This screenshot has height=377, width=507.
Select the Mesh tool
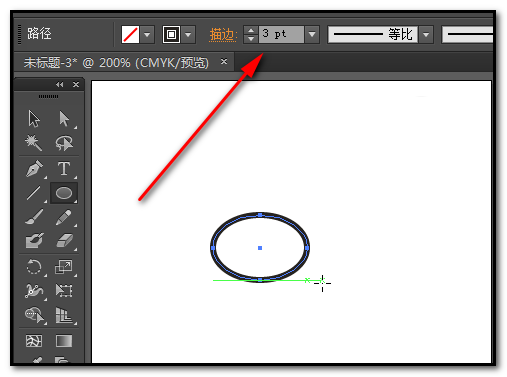point(34,341)
